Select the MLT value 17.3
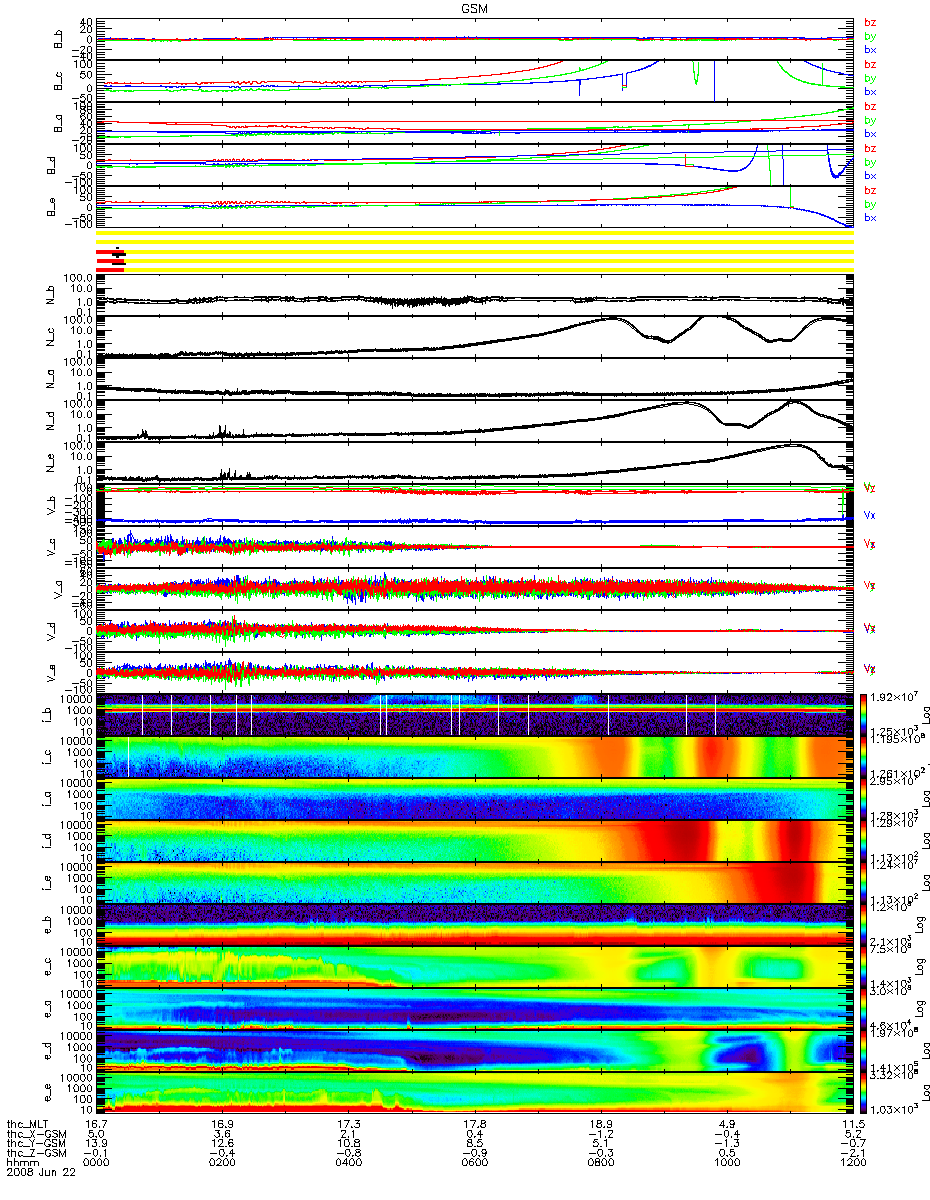Image resolution: width=930 pixels, height=1200 pixels. (x=348, y=1123)
